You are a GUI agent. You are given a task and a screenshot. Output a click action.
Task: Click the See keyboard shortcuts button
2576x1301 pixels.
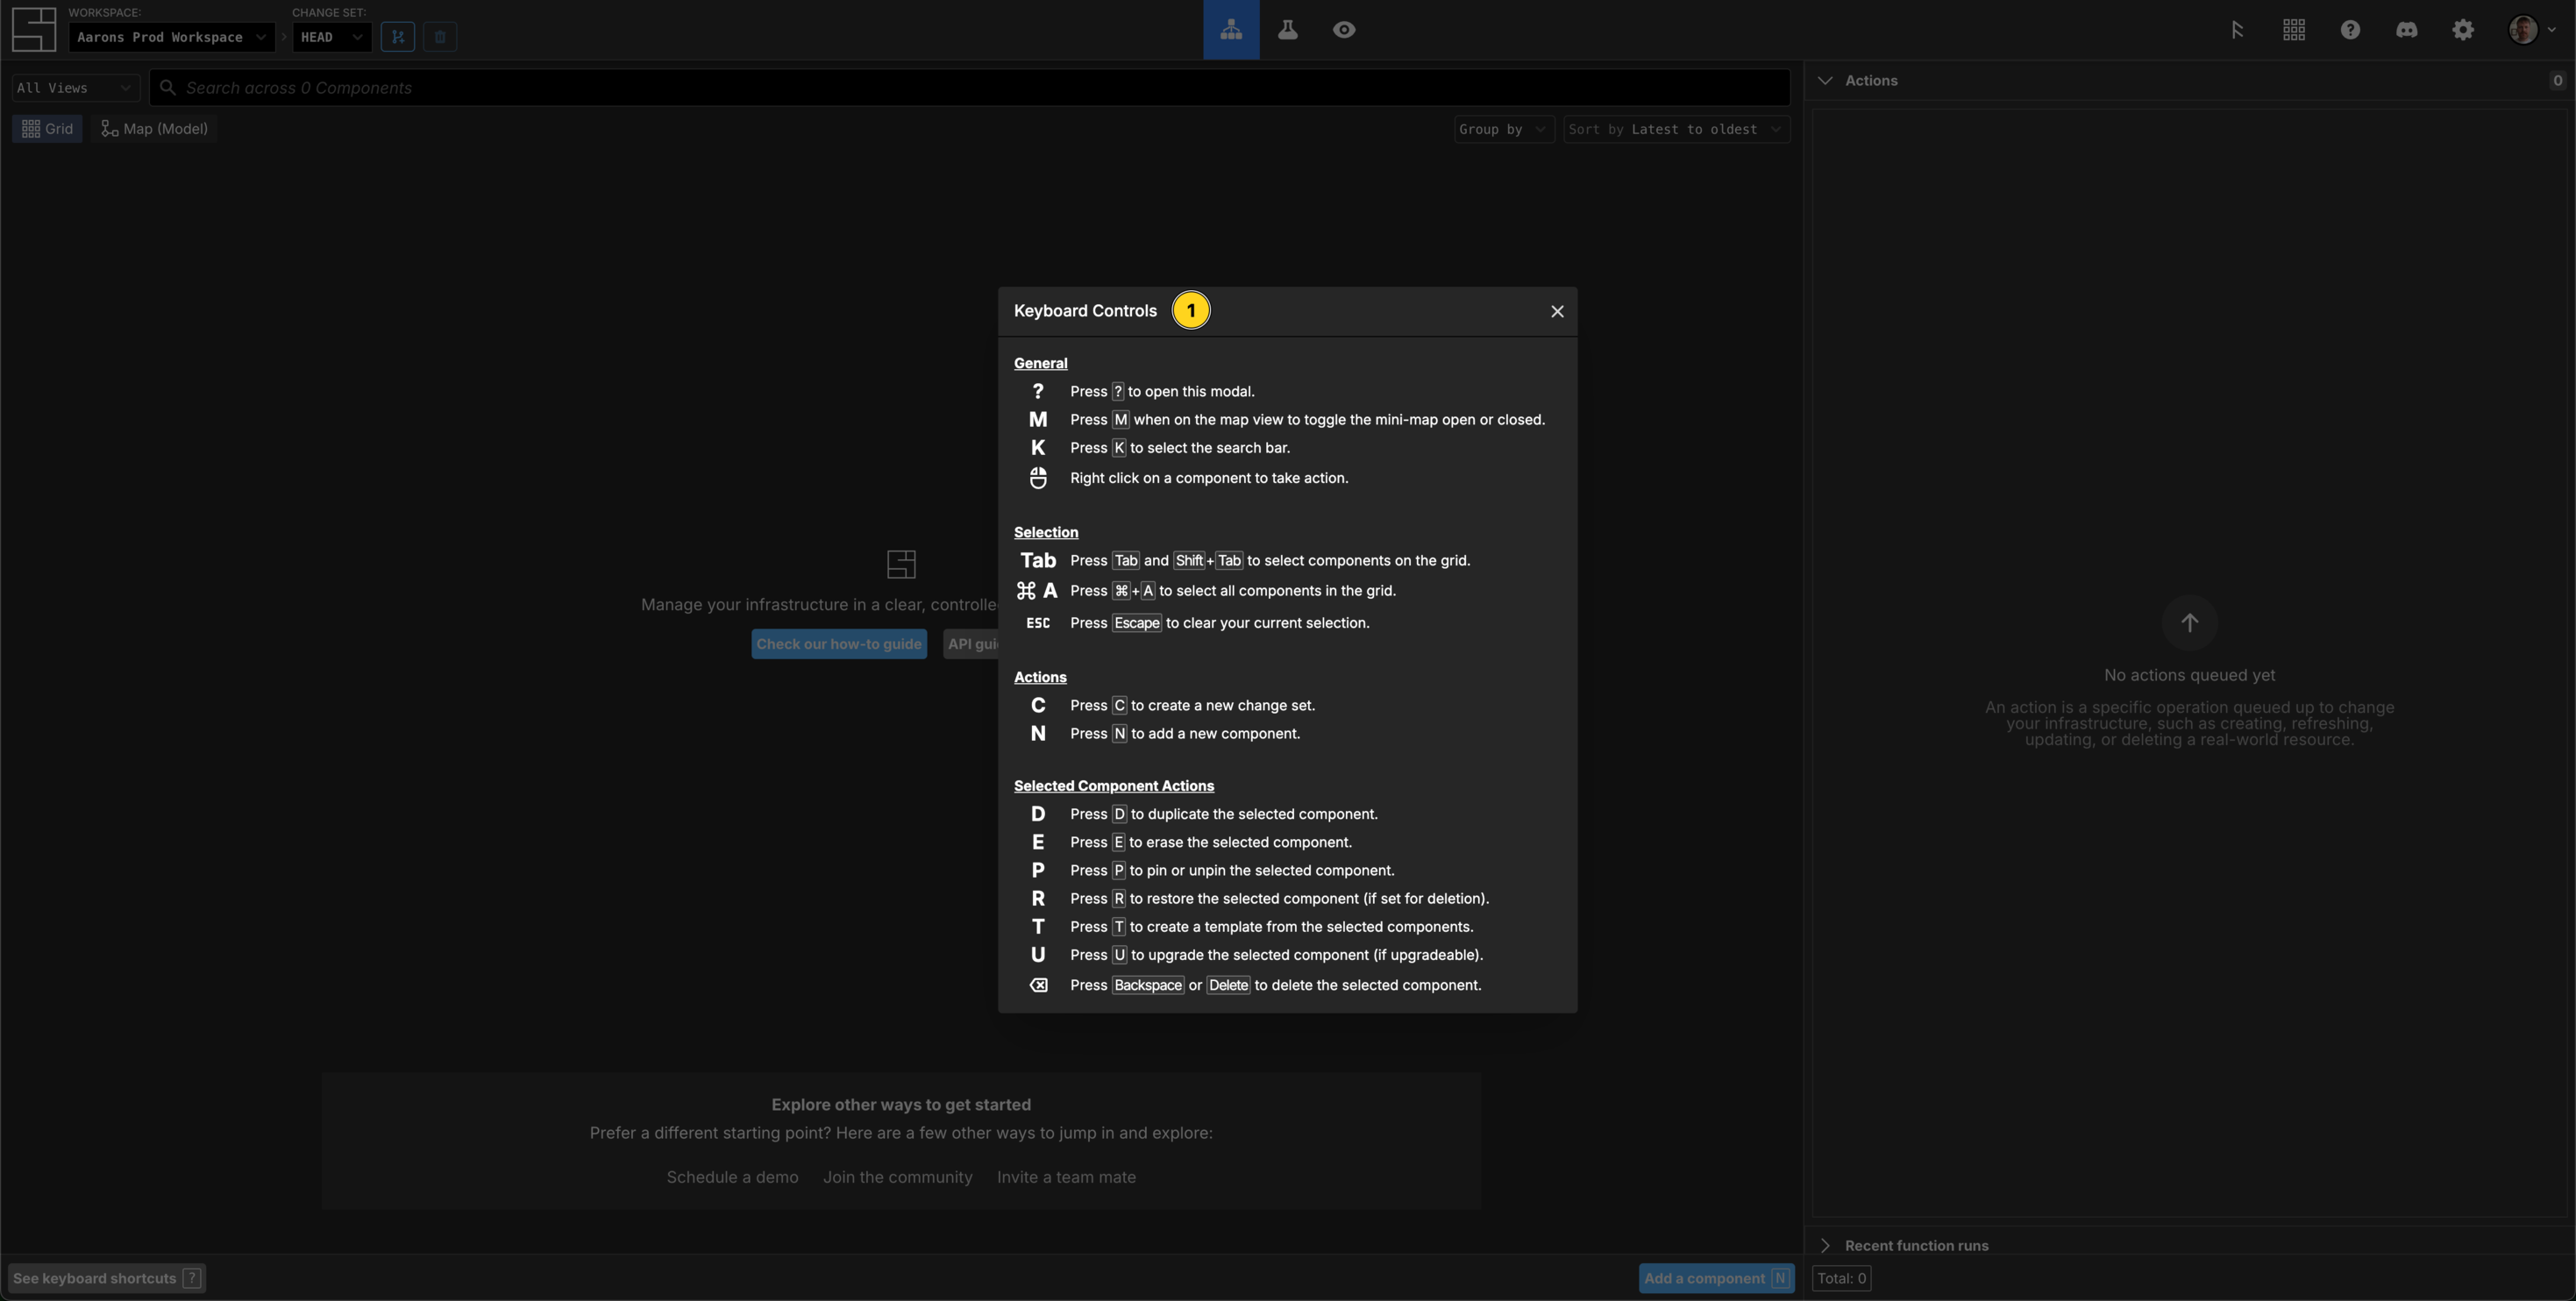coord(107,1278)
